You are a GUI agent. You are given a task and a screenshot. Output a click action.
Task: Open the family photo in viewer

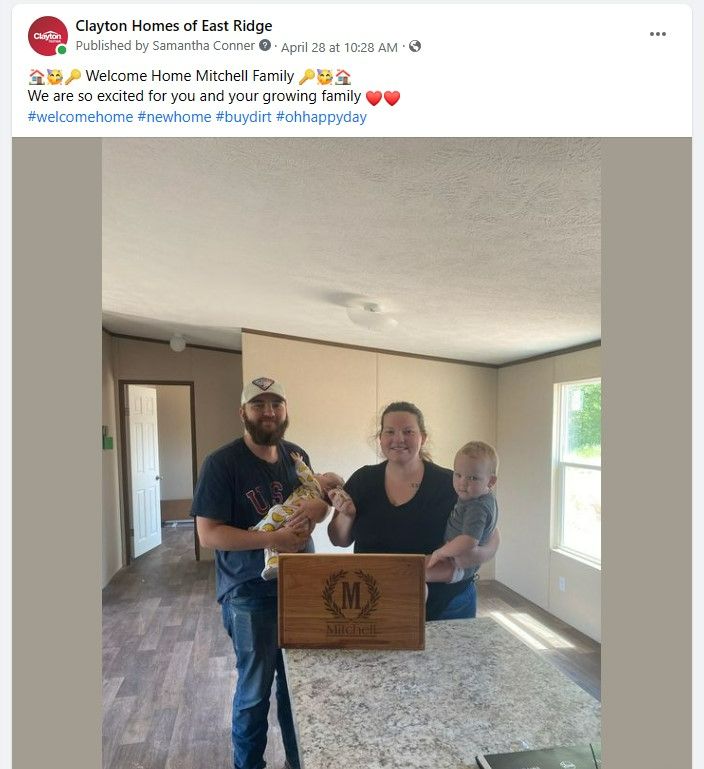(x=351, y=453)
